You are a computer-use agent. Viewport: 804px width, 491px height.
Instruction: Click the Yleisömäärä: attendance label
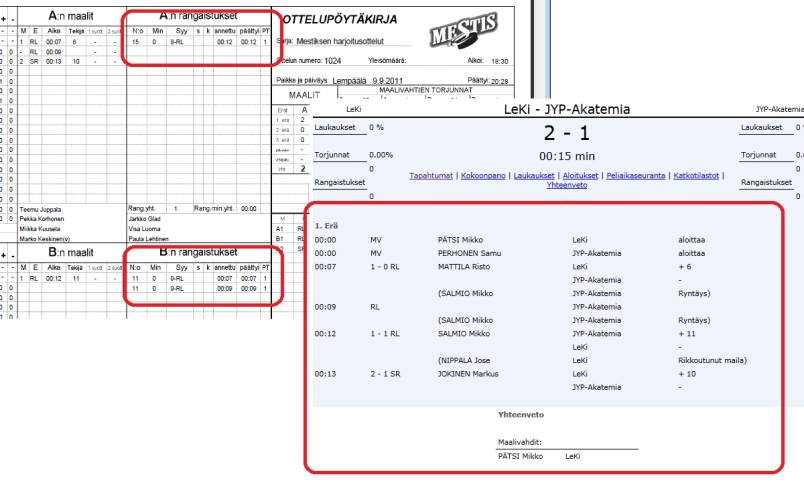click(387, 60)
